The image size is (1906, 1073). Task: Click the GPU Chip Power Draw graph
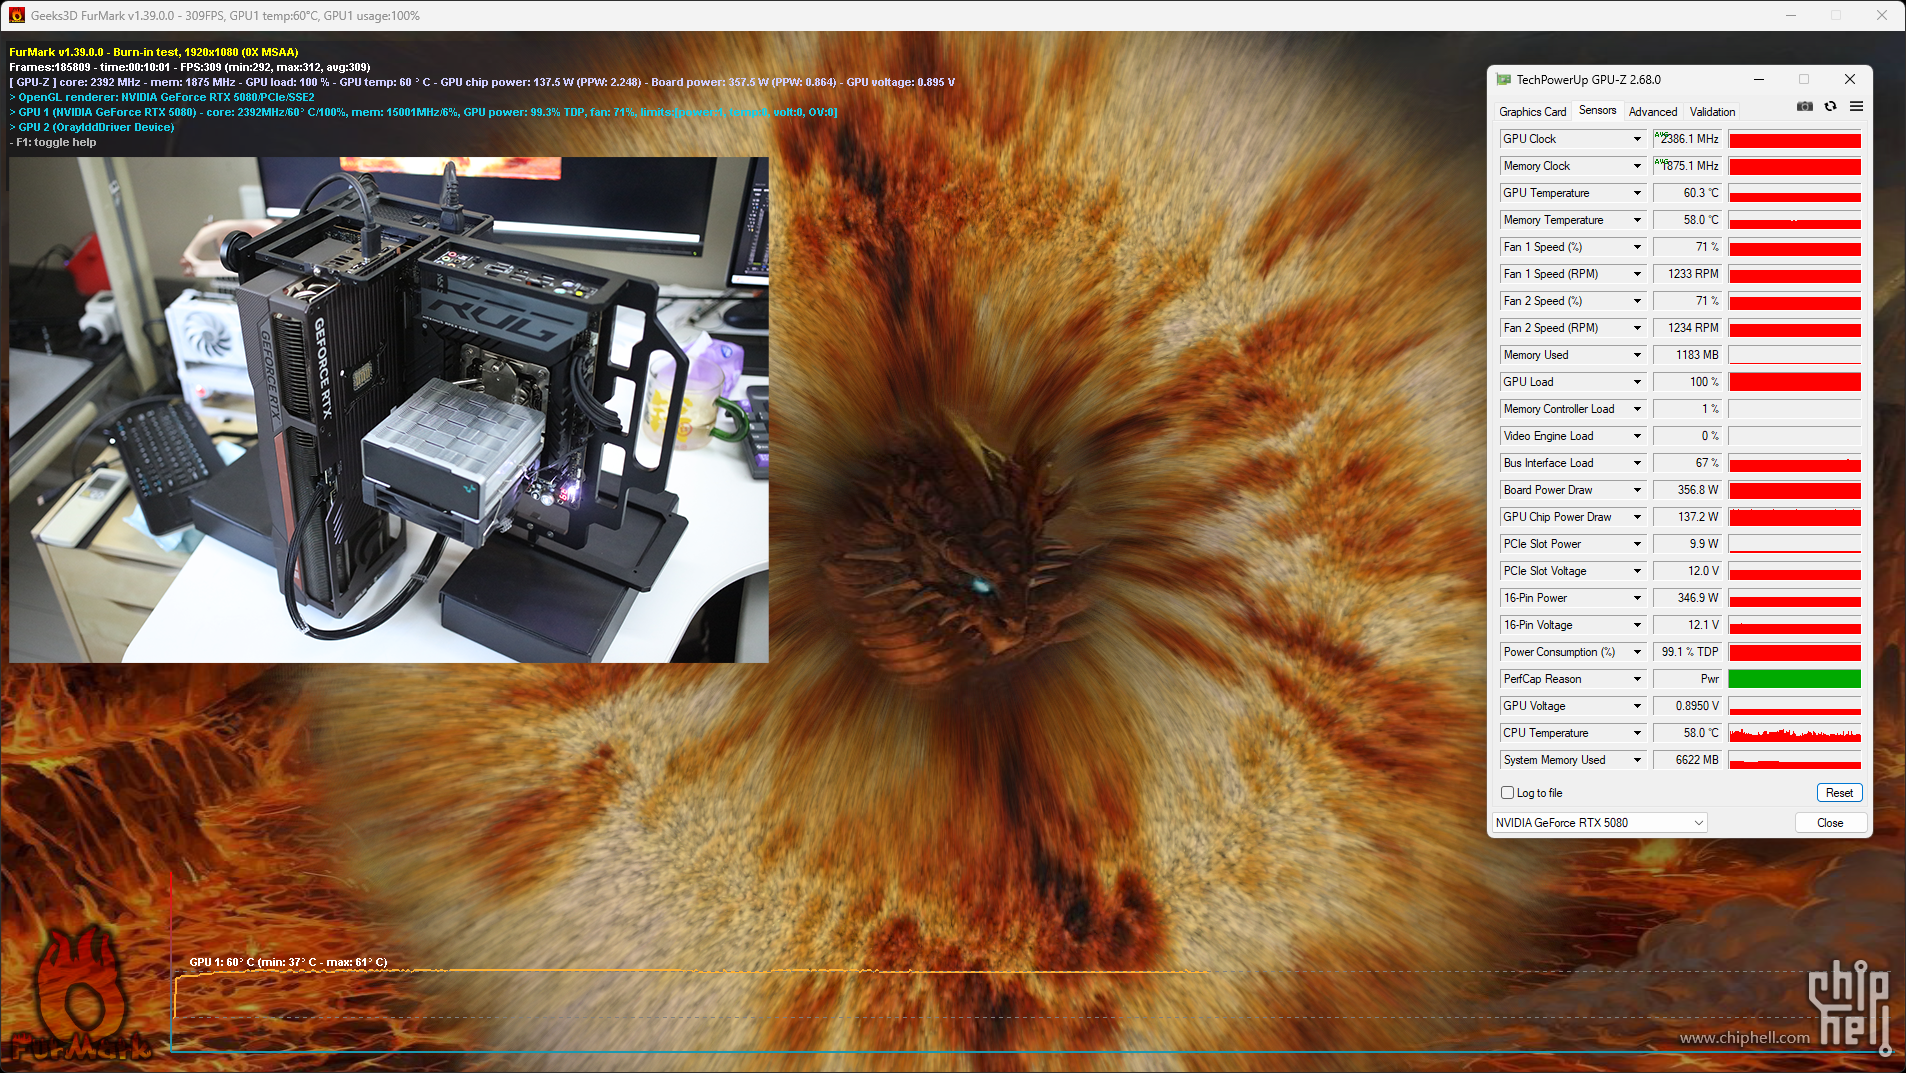1795,517
